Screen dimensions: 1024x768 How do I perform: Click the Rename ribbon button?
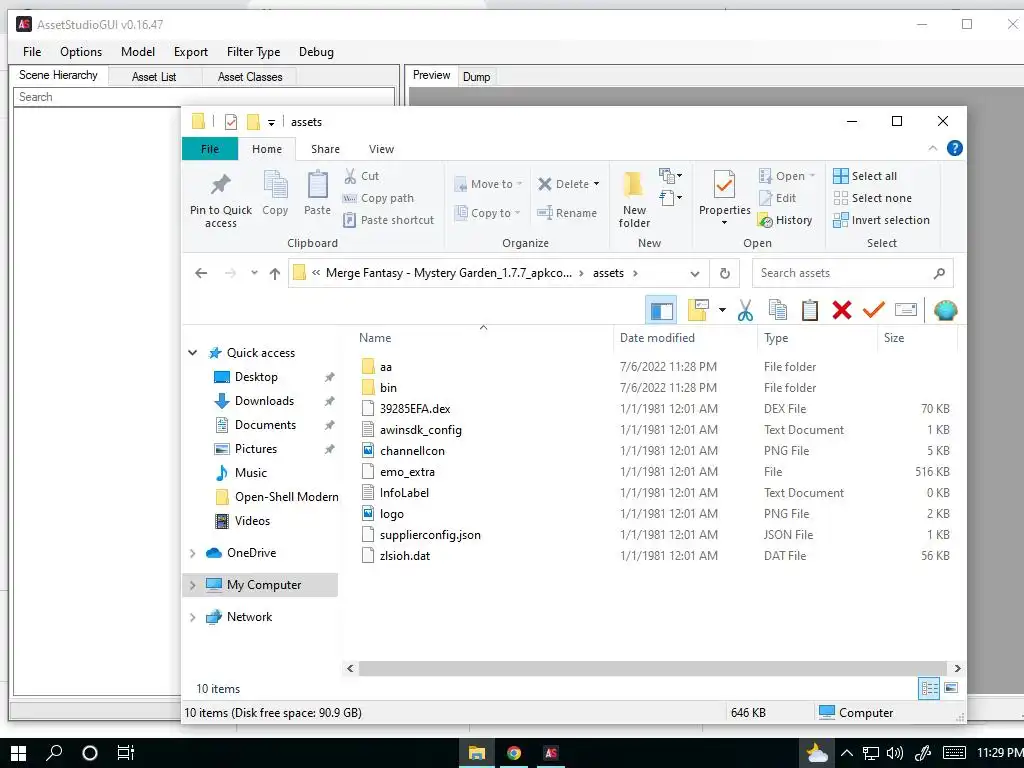[x=567, y=213]
